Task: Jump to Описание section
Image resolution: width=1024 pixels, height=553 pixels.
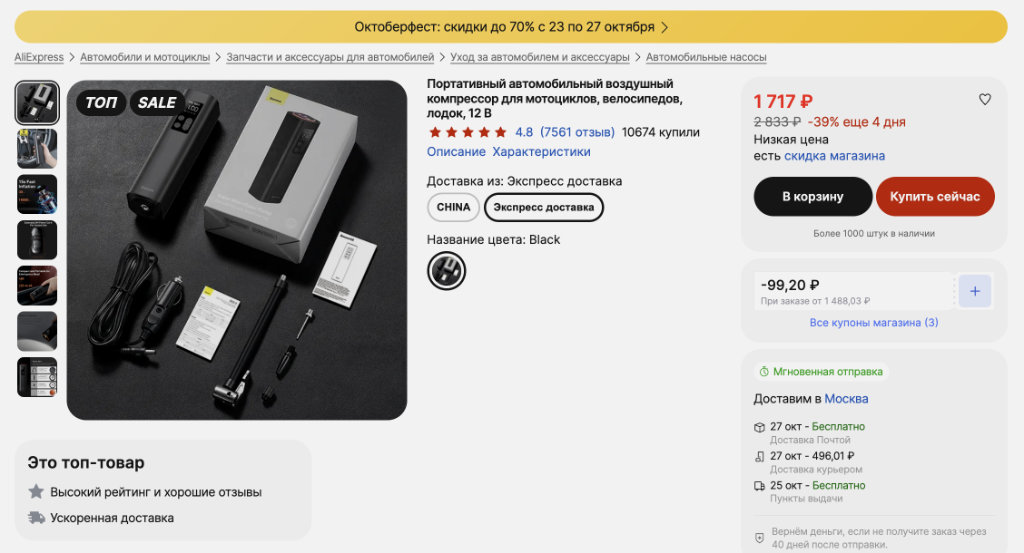Action: pos(456,151)
